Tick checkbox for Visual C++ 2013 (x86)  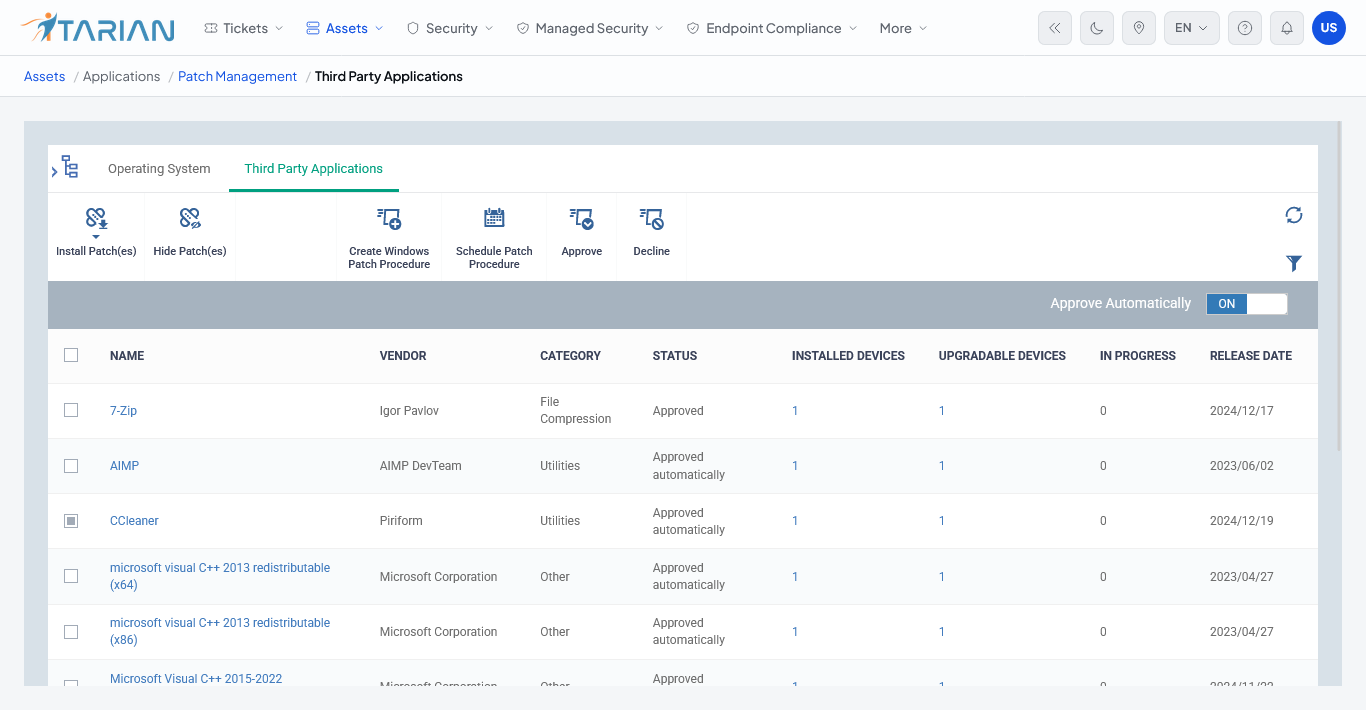tap(71, 632)
